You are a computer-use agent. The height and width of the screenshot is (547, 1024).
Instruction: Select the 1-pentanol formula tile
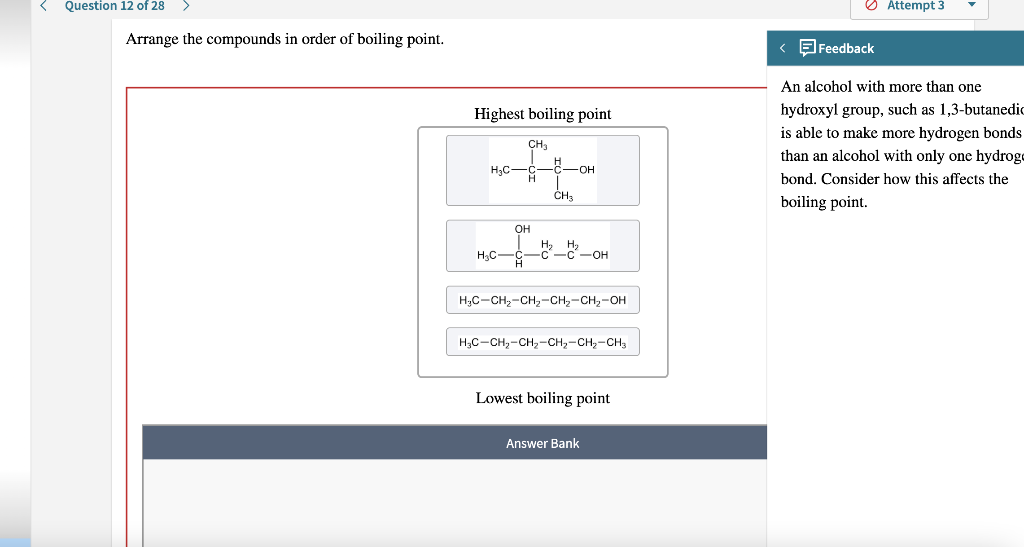[543, 300]
